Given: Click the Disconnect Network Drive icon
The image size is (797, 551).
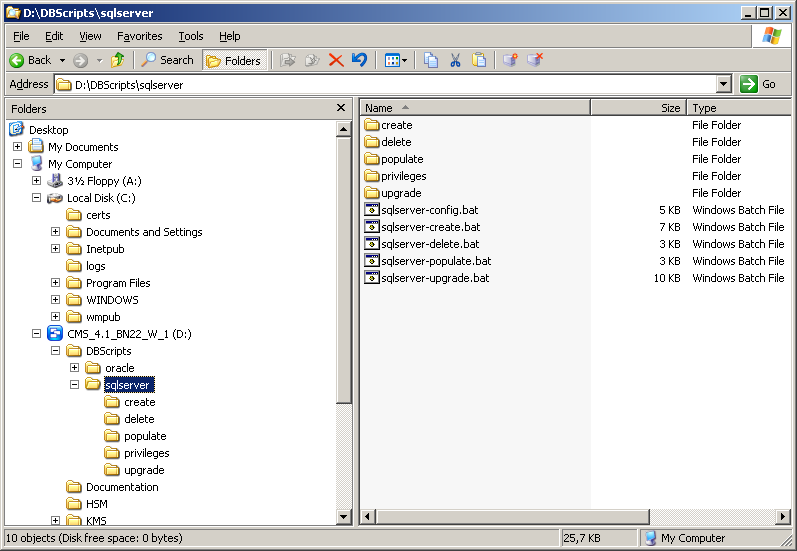Looking at the screenshot, I should pos(535,60).
